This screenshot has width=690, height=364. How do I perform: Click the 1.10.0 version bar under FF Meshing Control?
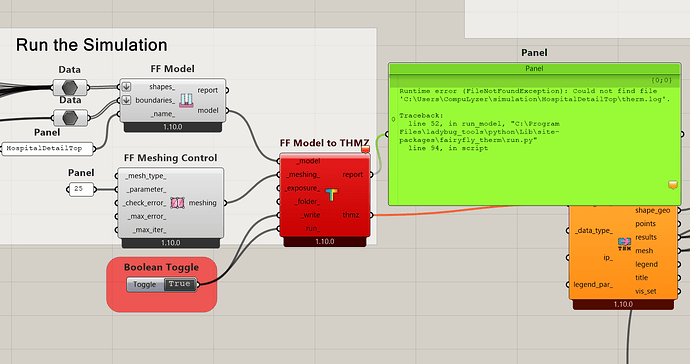tap(170, 243)
